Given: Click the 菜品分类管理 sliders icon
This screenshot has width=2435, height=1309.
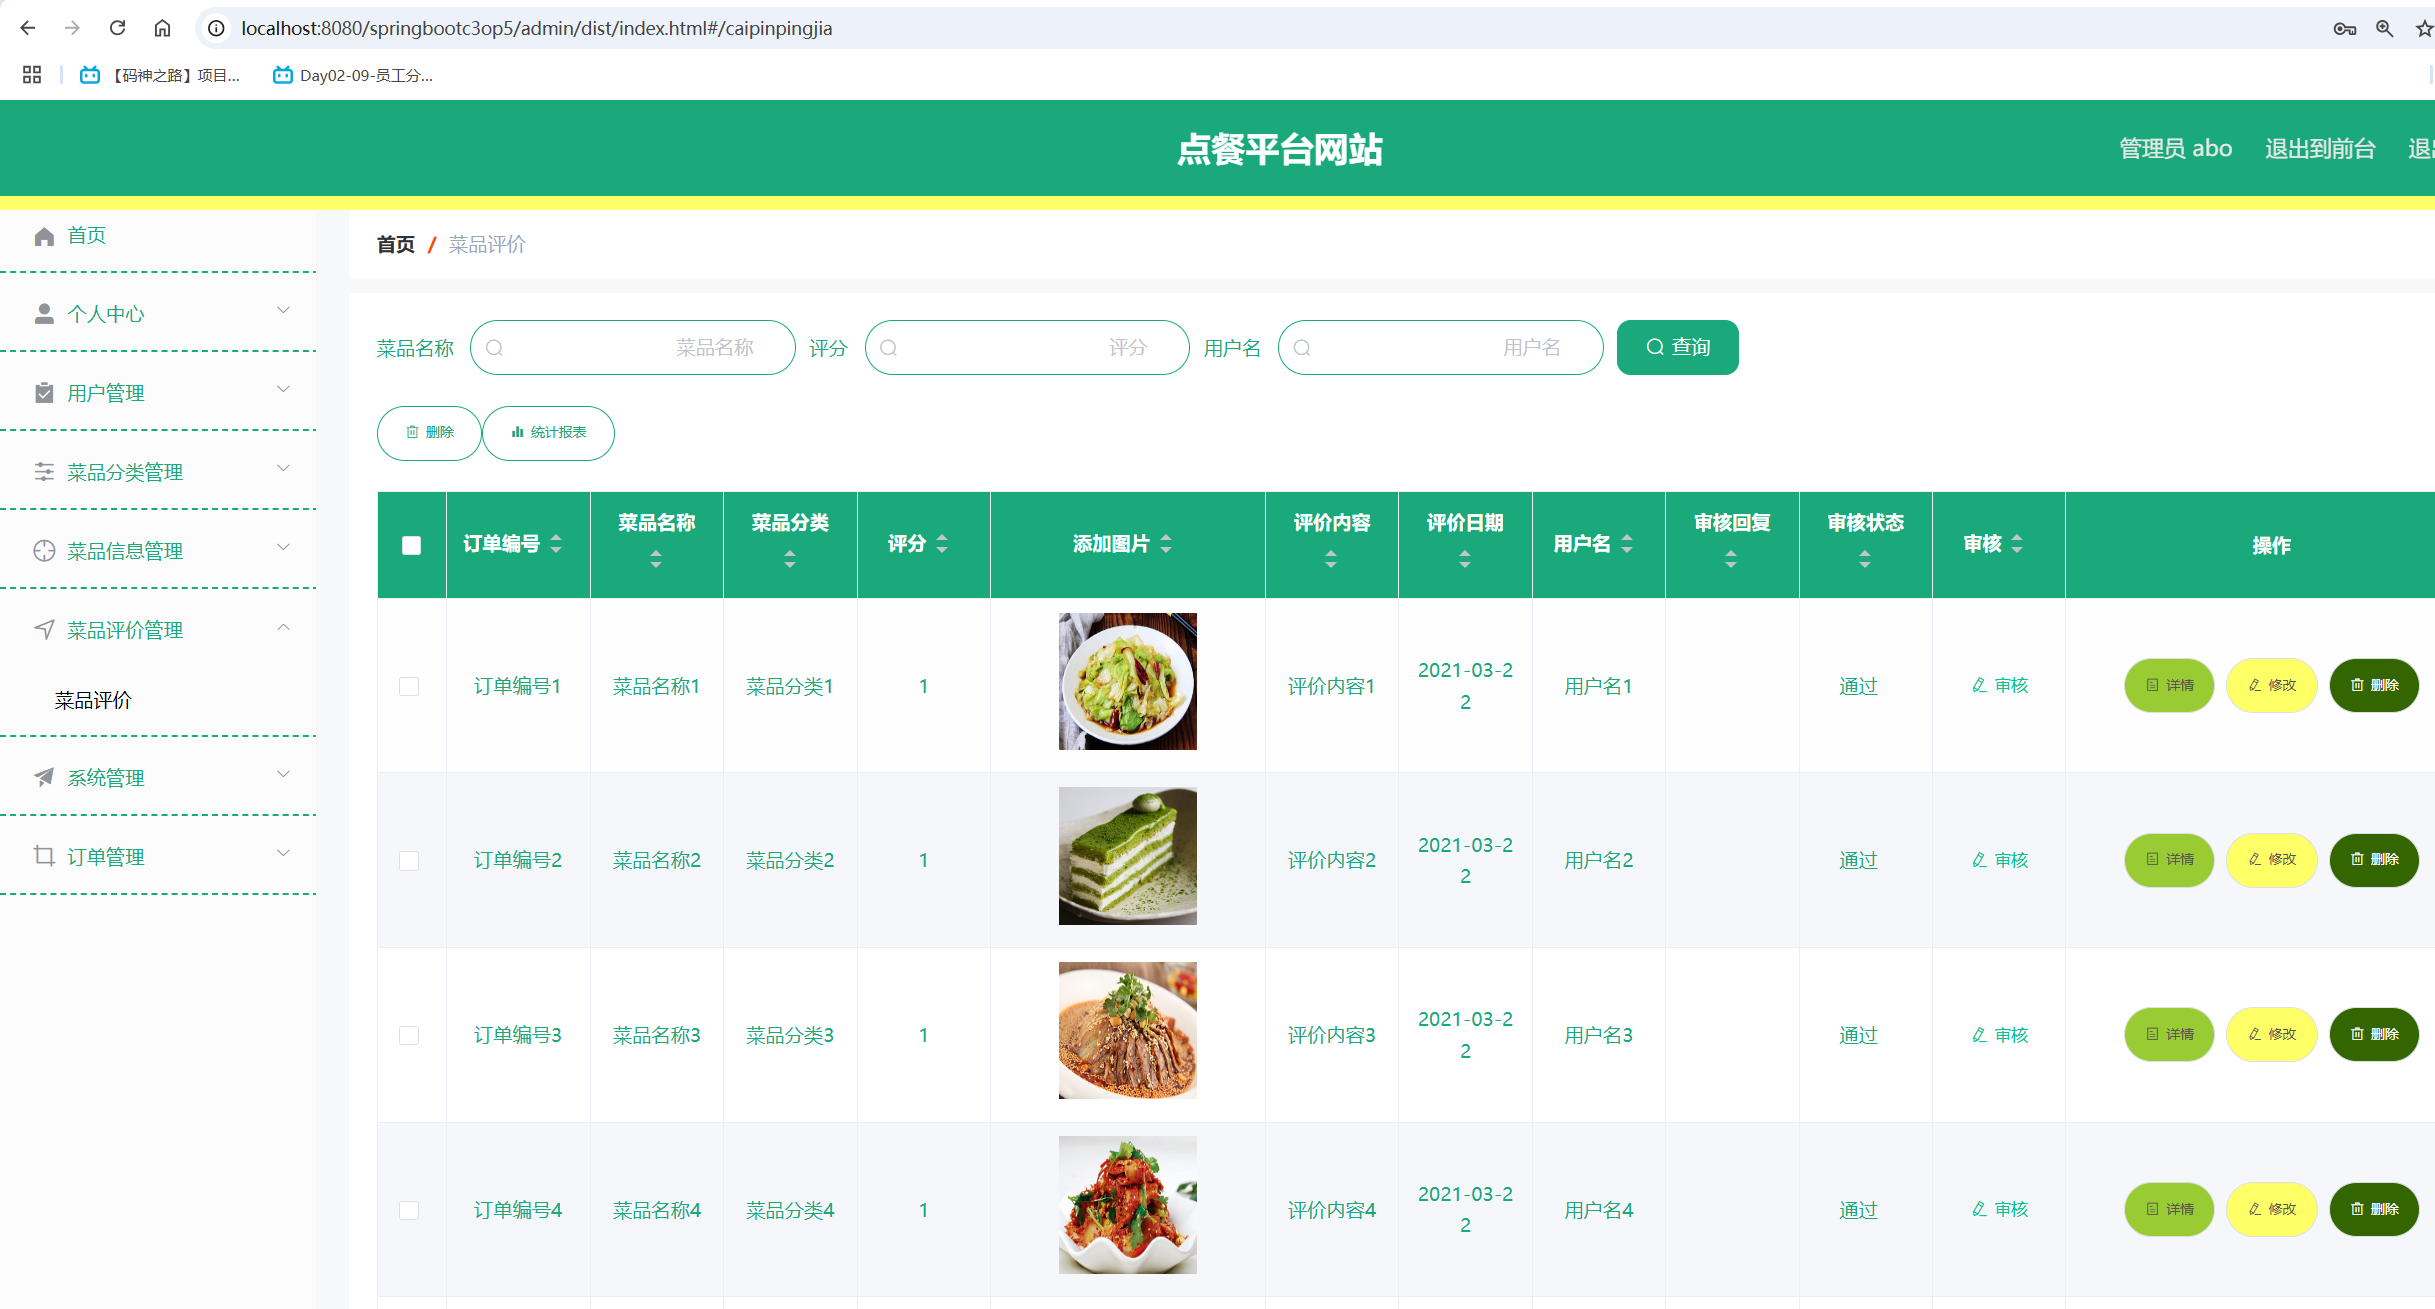Looking at the screenshot, I should 44,470.
